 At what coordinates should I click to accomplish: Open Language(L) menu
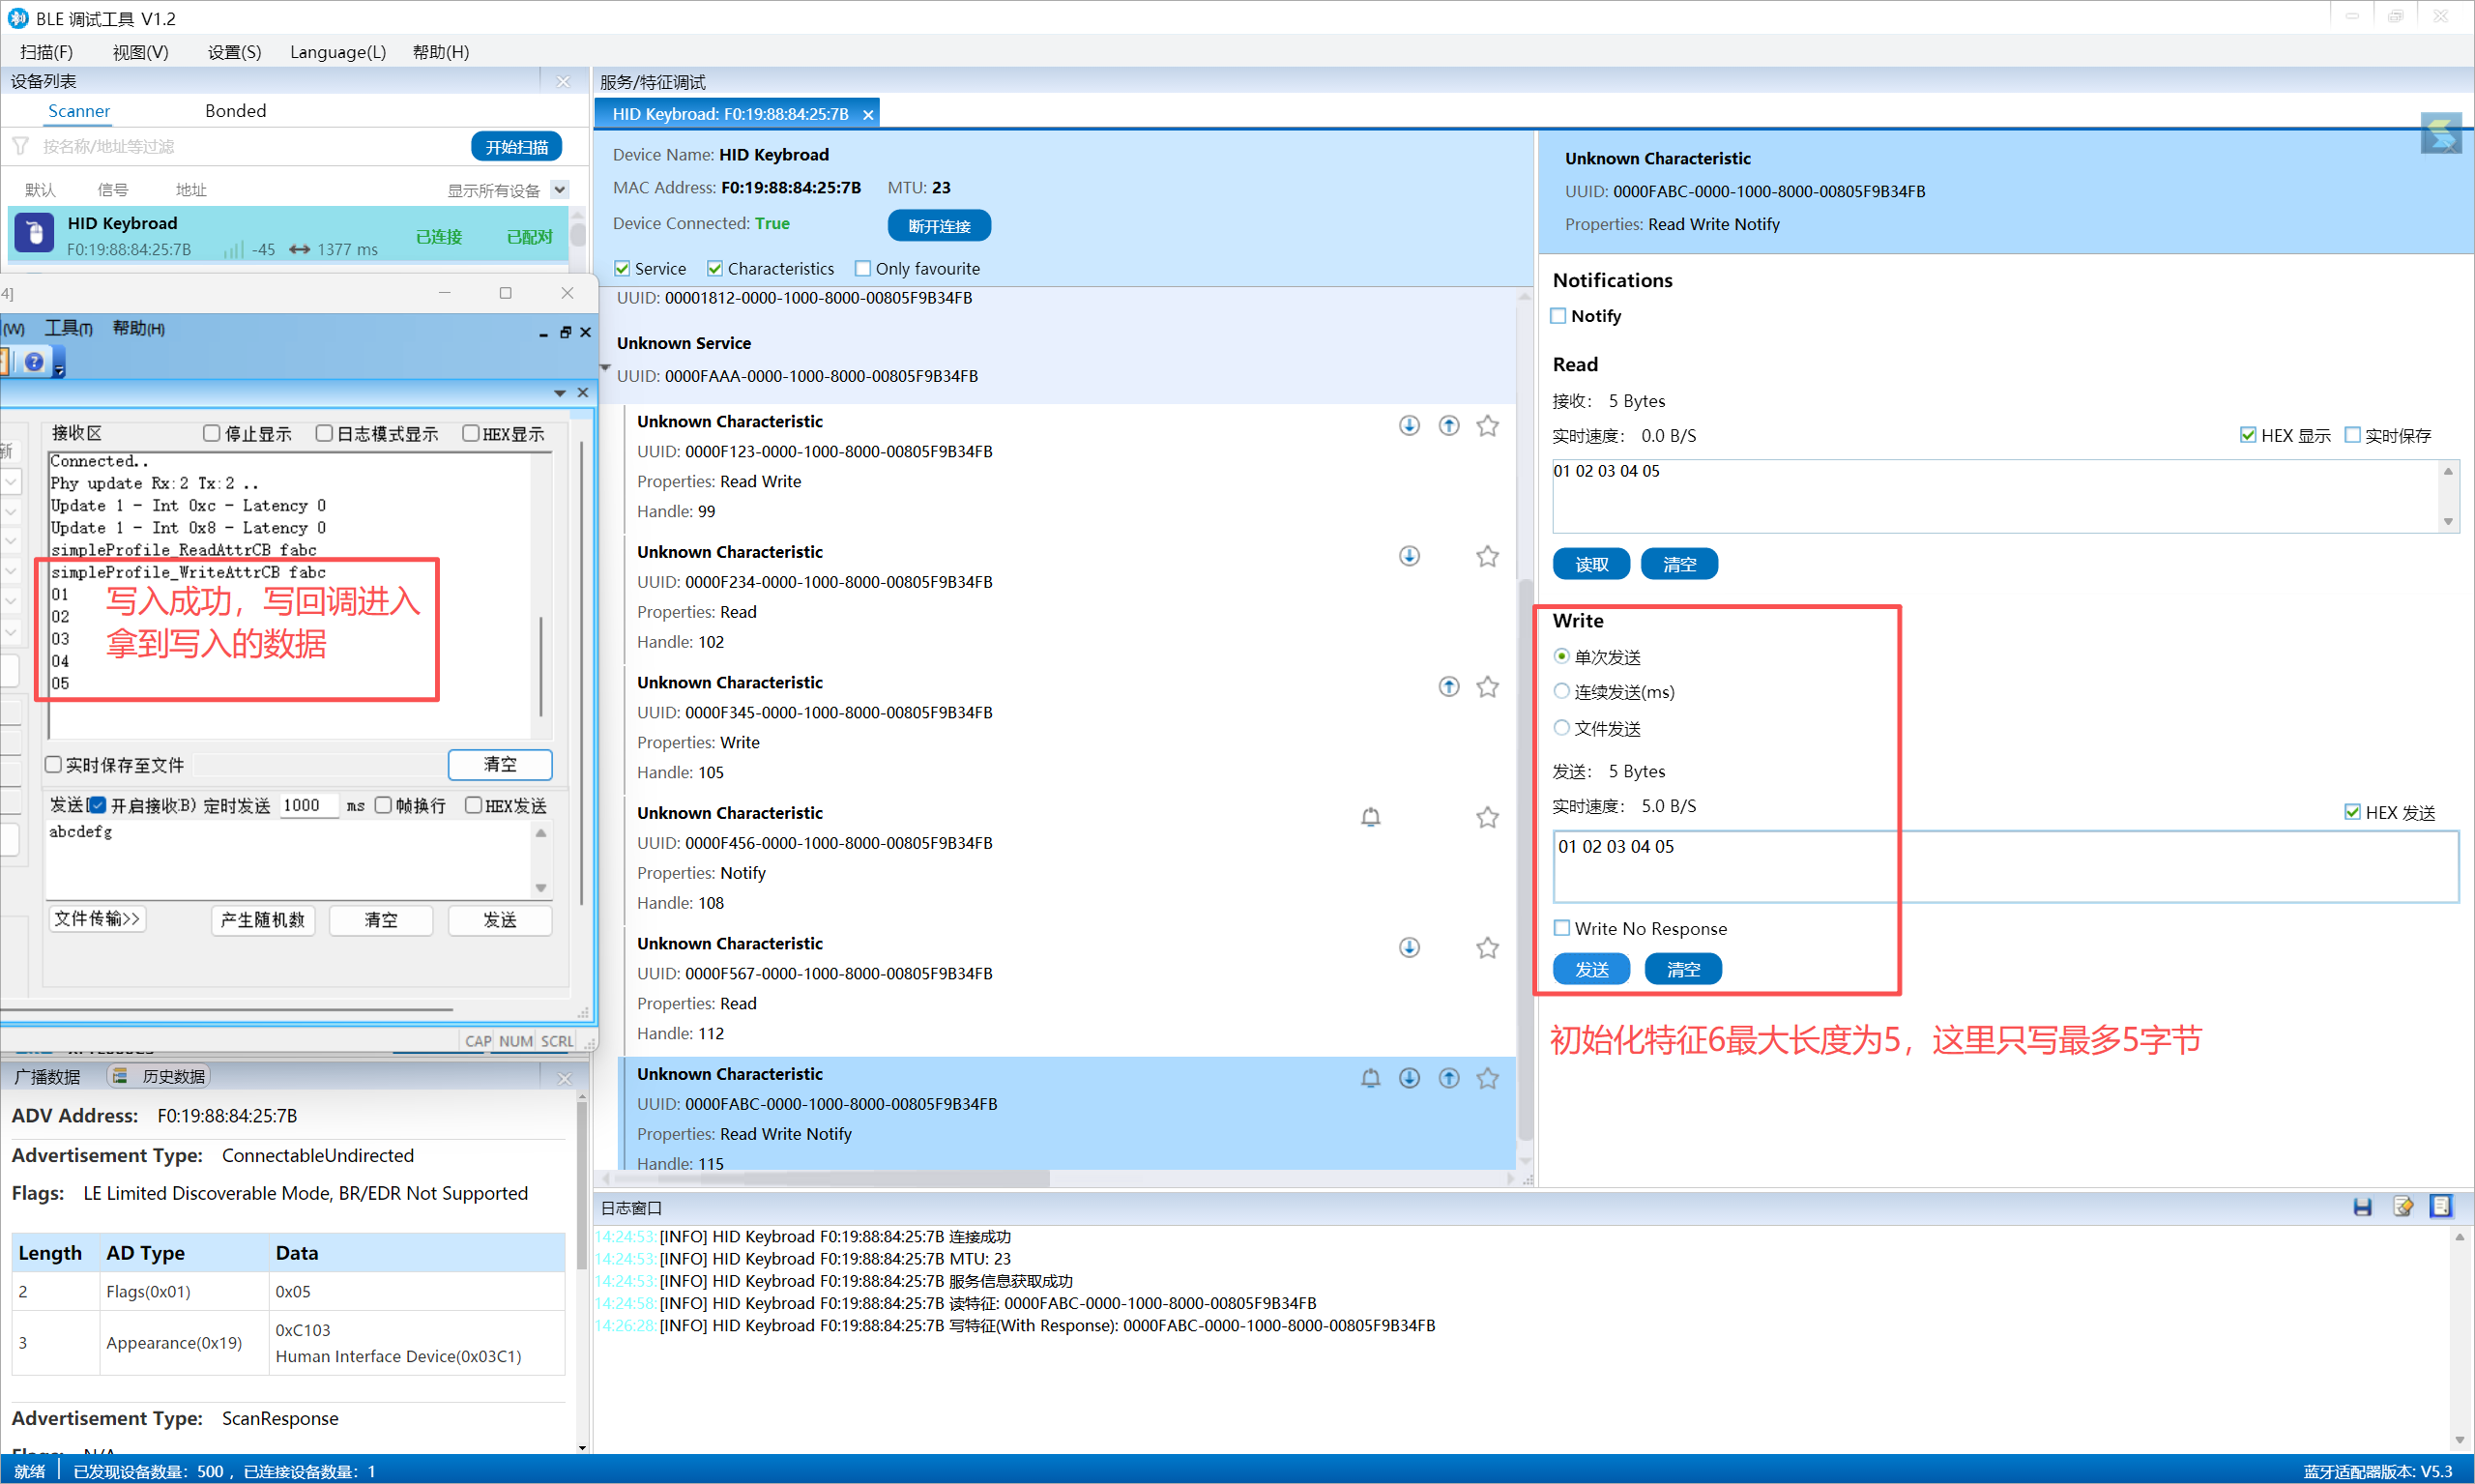coord(337,52)
